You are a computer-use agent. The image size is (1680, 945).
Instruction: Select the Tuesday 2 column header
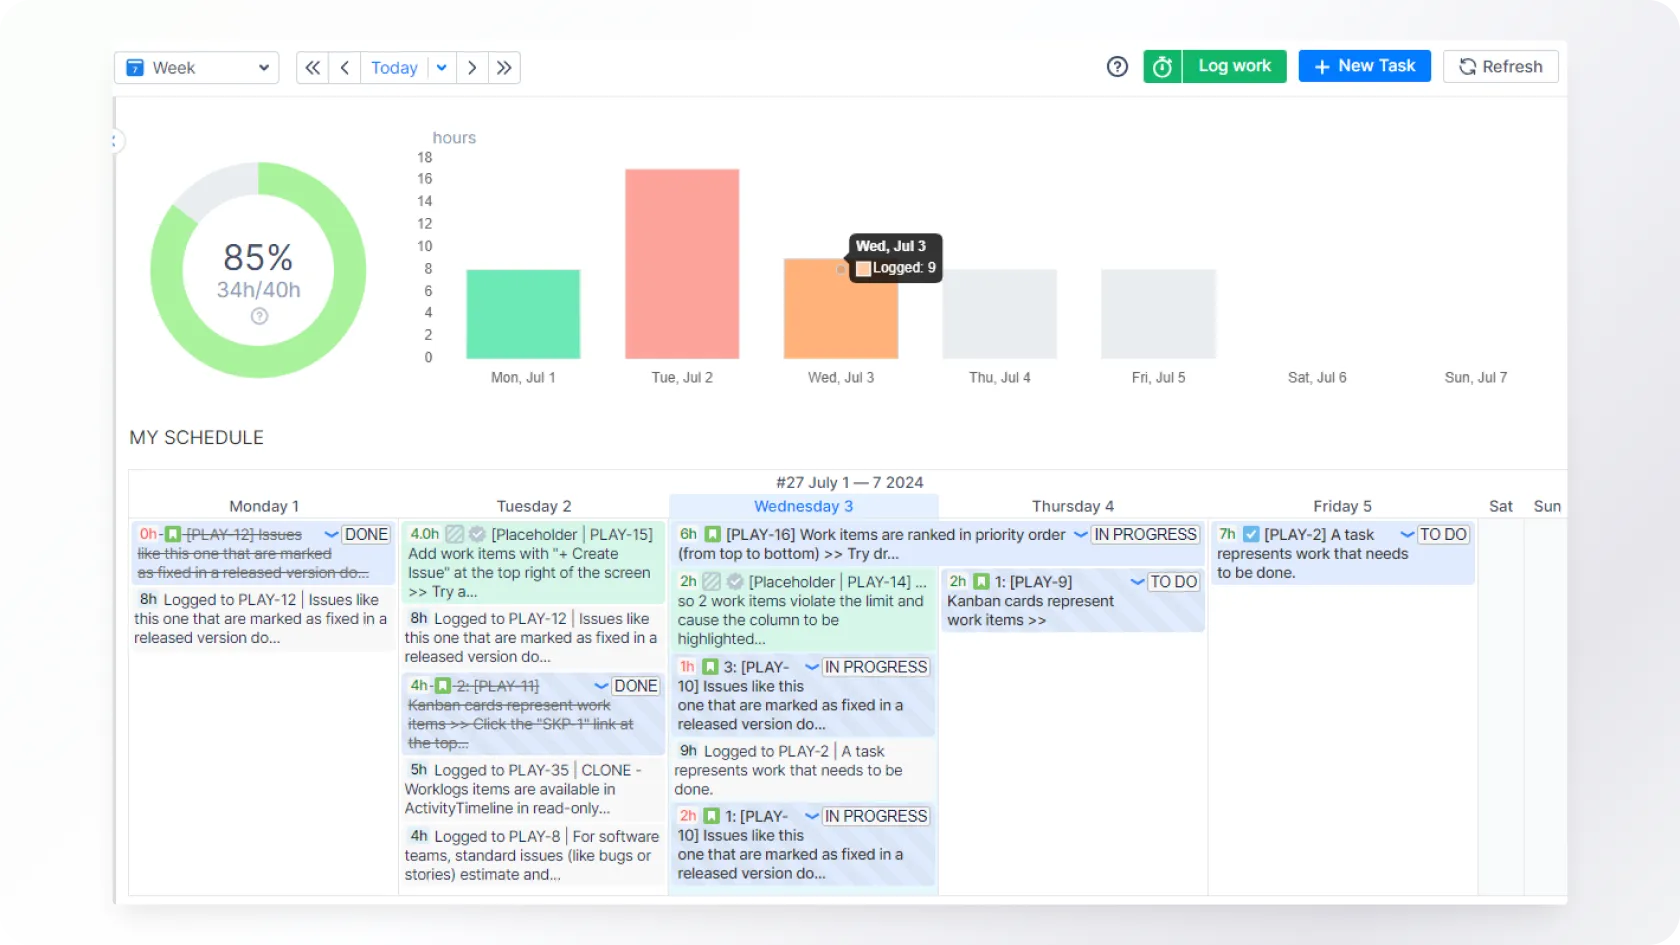point(534,506)
